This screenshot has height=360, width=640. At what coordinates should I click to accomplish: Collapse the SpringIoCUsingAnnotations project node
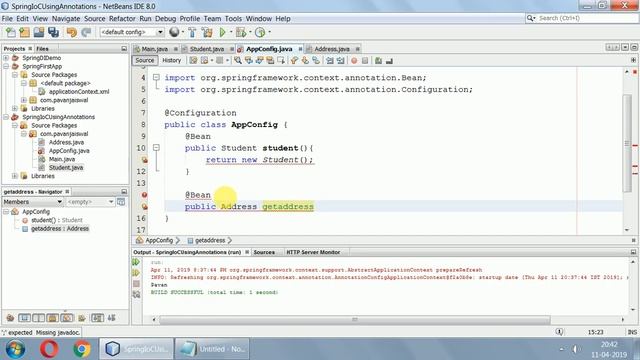click(x=6, y=117)
